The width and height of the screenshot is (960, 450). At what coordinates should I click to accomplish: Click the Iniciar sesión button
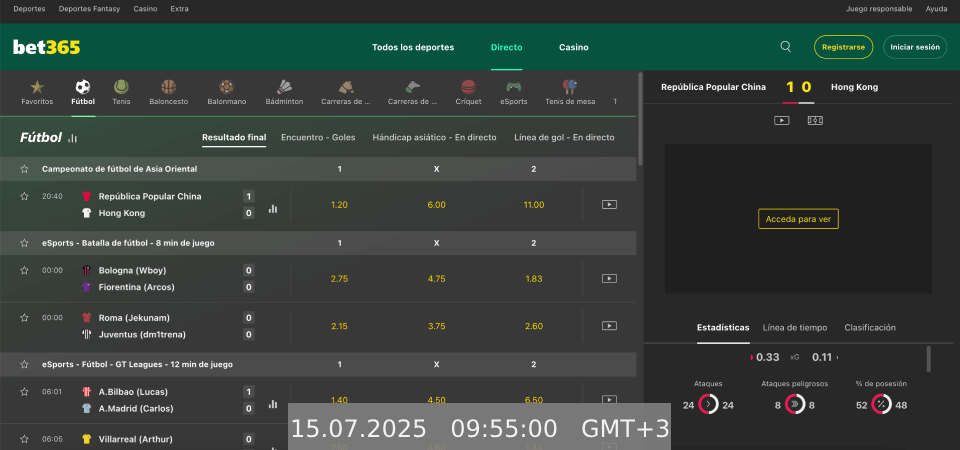915,47
